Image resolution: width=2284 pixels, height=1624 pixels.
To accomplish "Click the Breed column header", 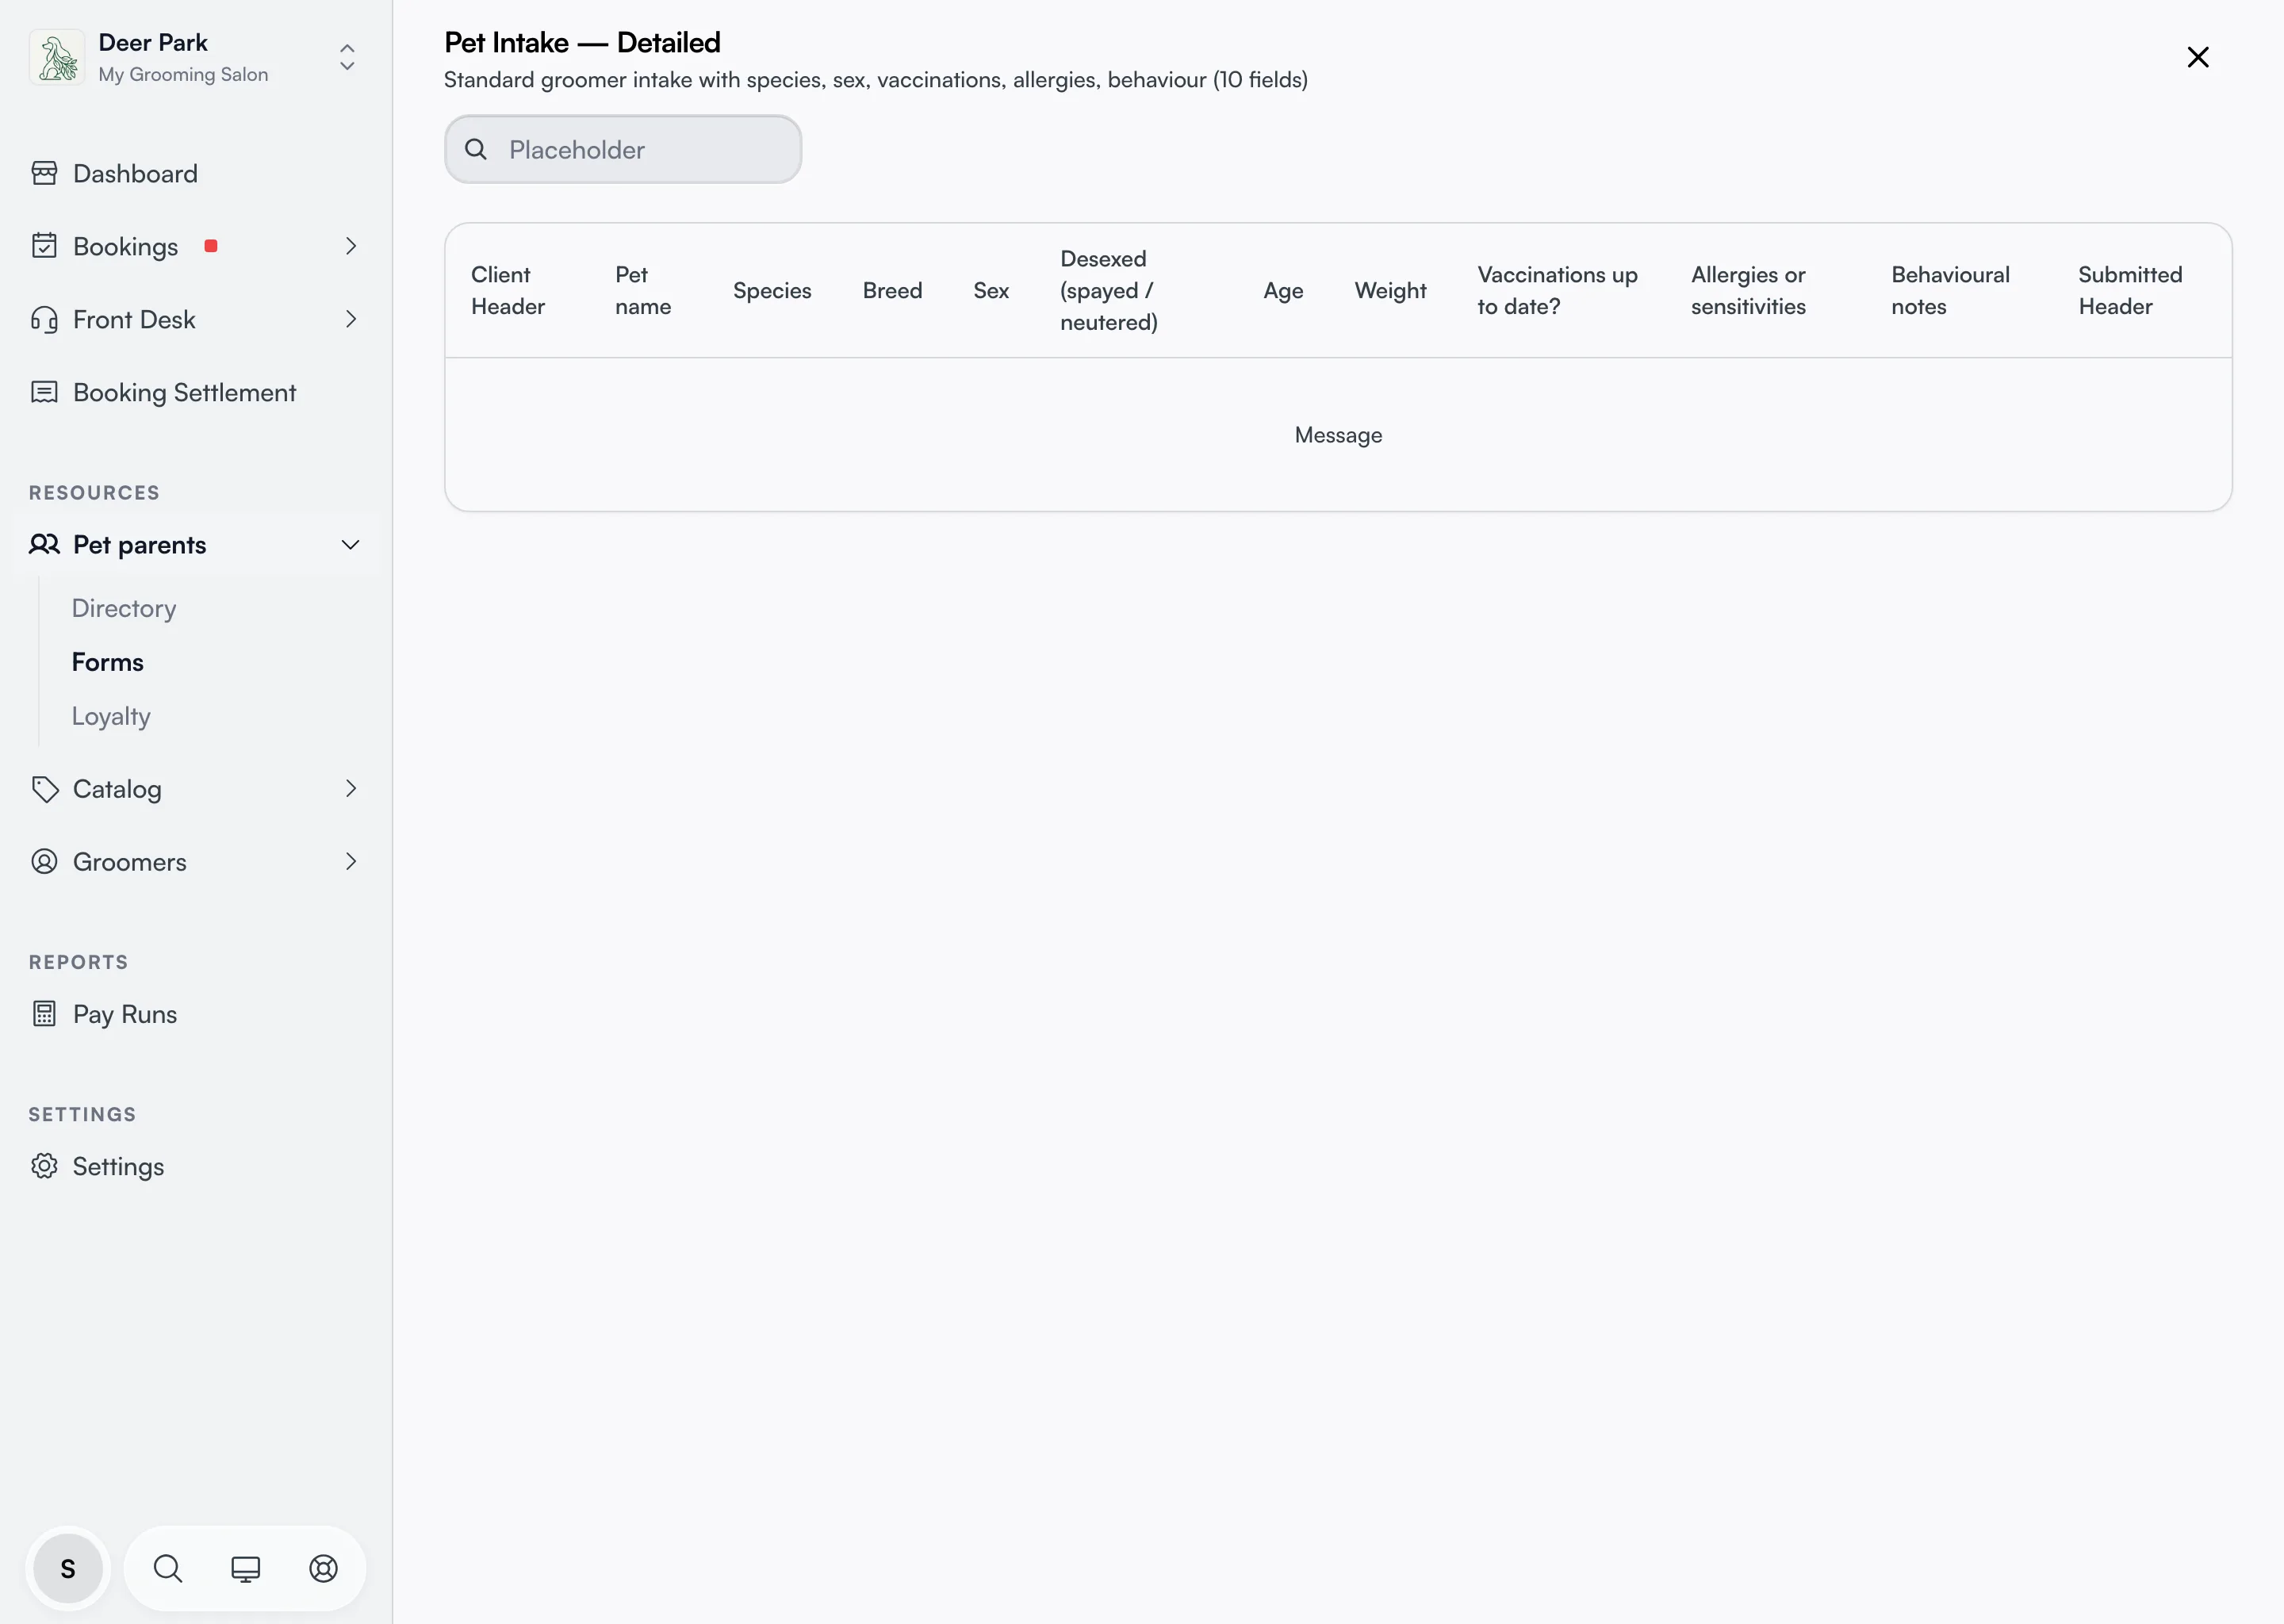I will click(x=892, y=290).
